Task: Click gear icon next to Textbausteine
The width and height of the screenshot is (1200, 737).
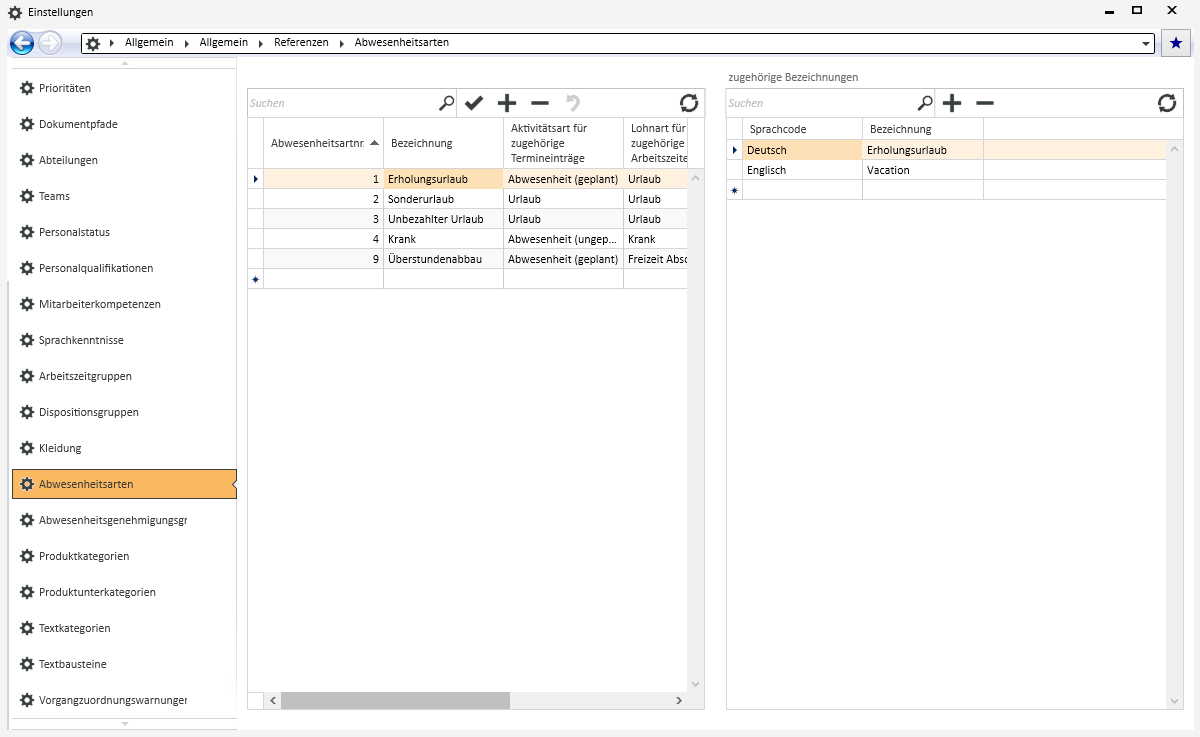Action: [x=27, y=664]
